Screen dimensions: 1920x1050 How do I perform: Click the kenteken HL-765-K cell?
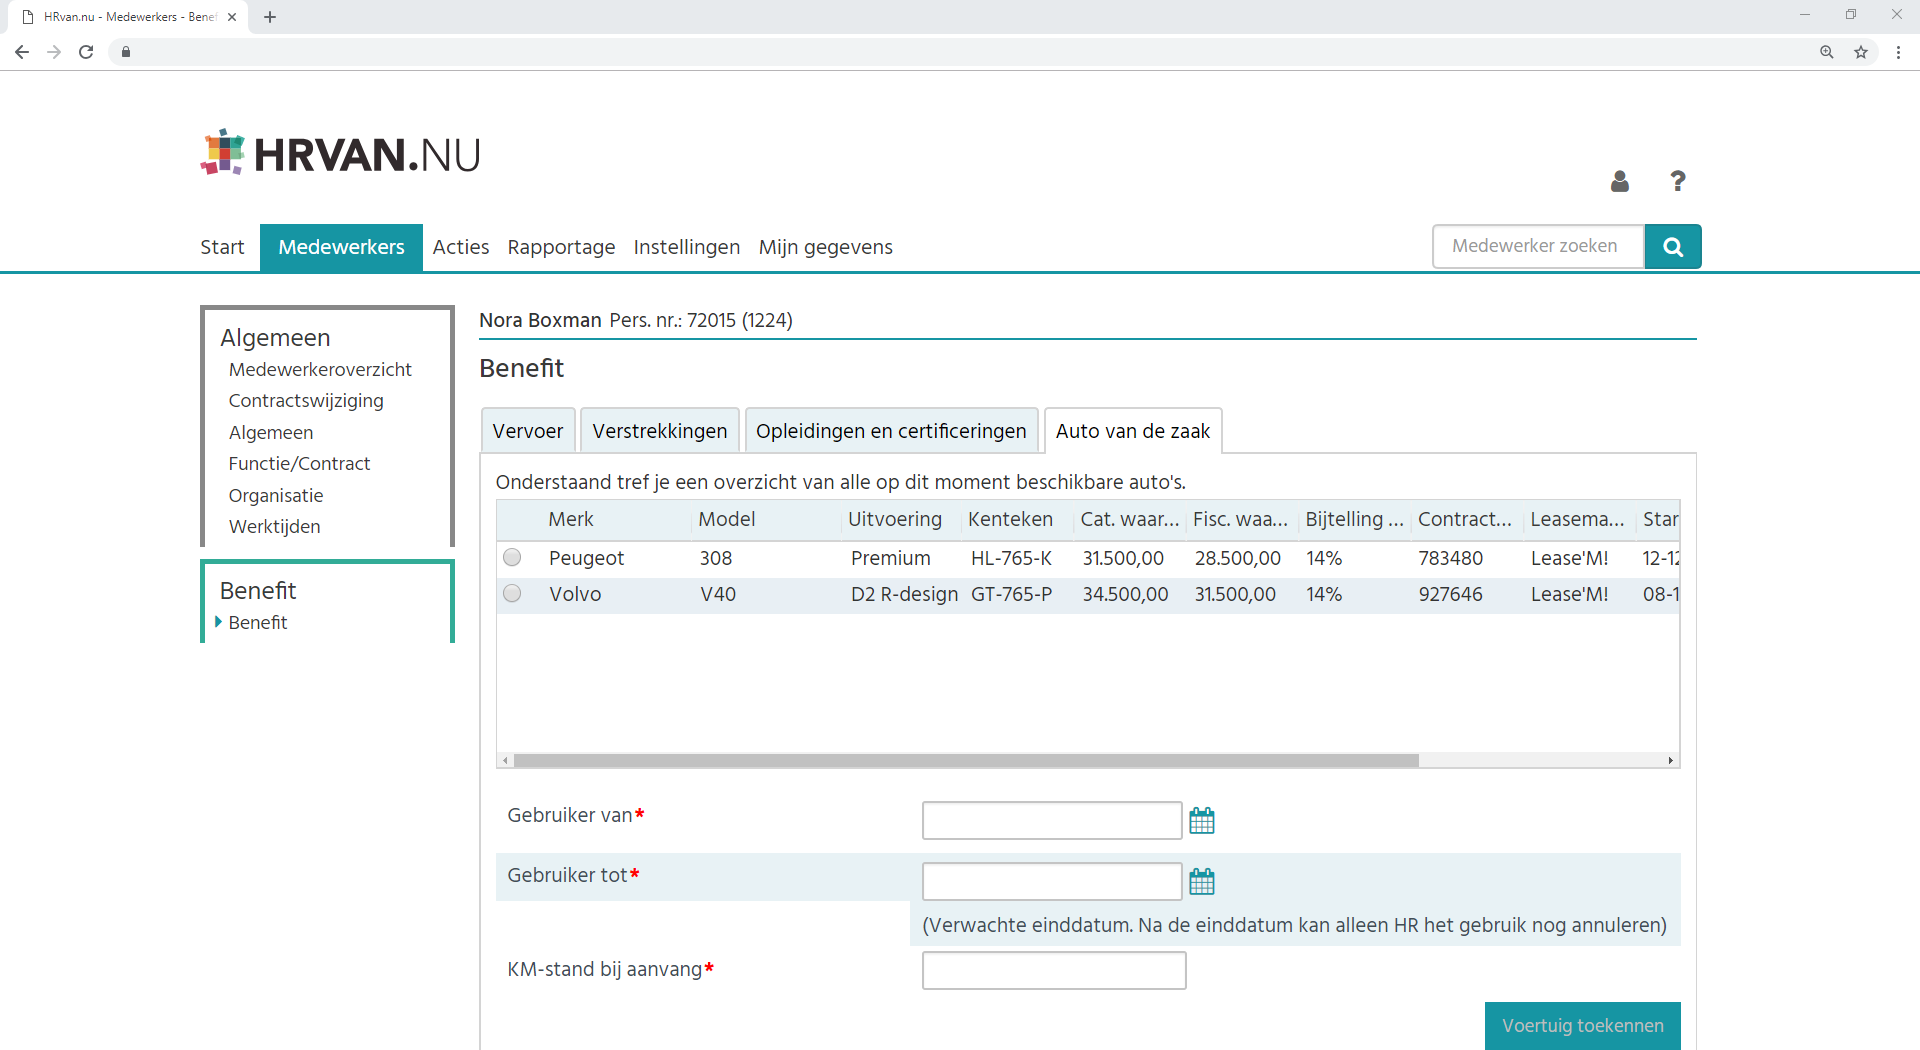[x=1011, y=558]
